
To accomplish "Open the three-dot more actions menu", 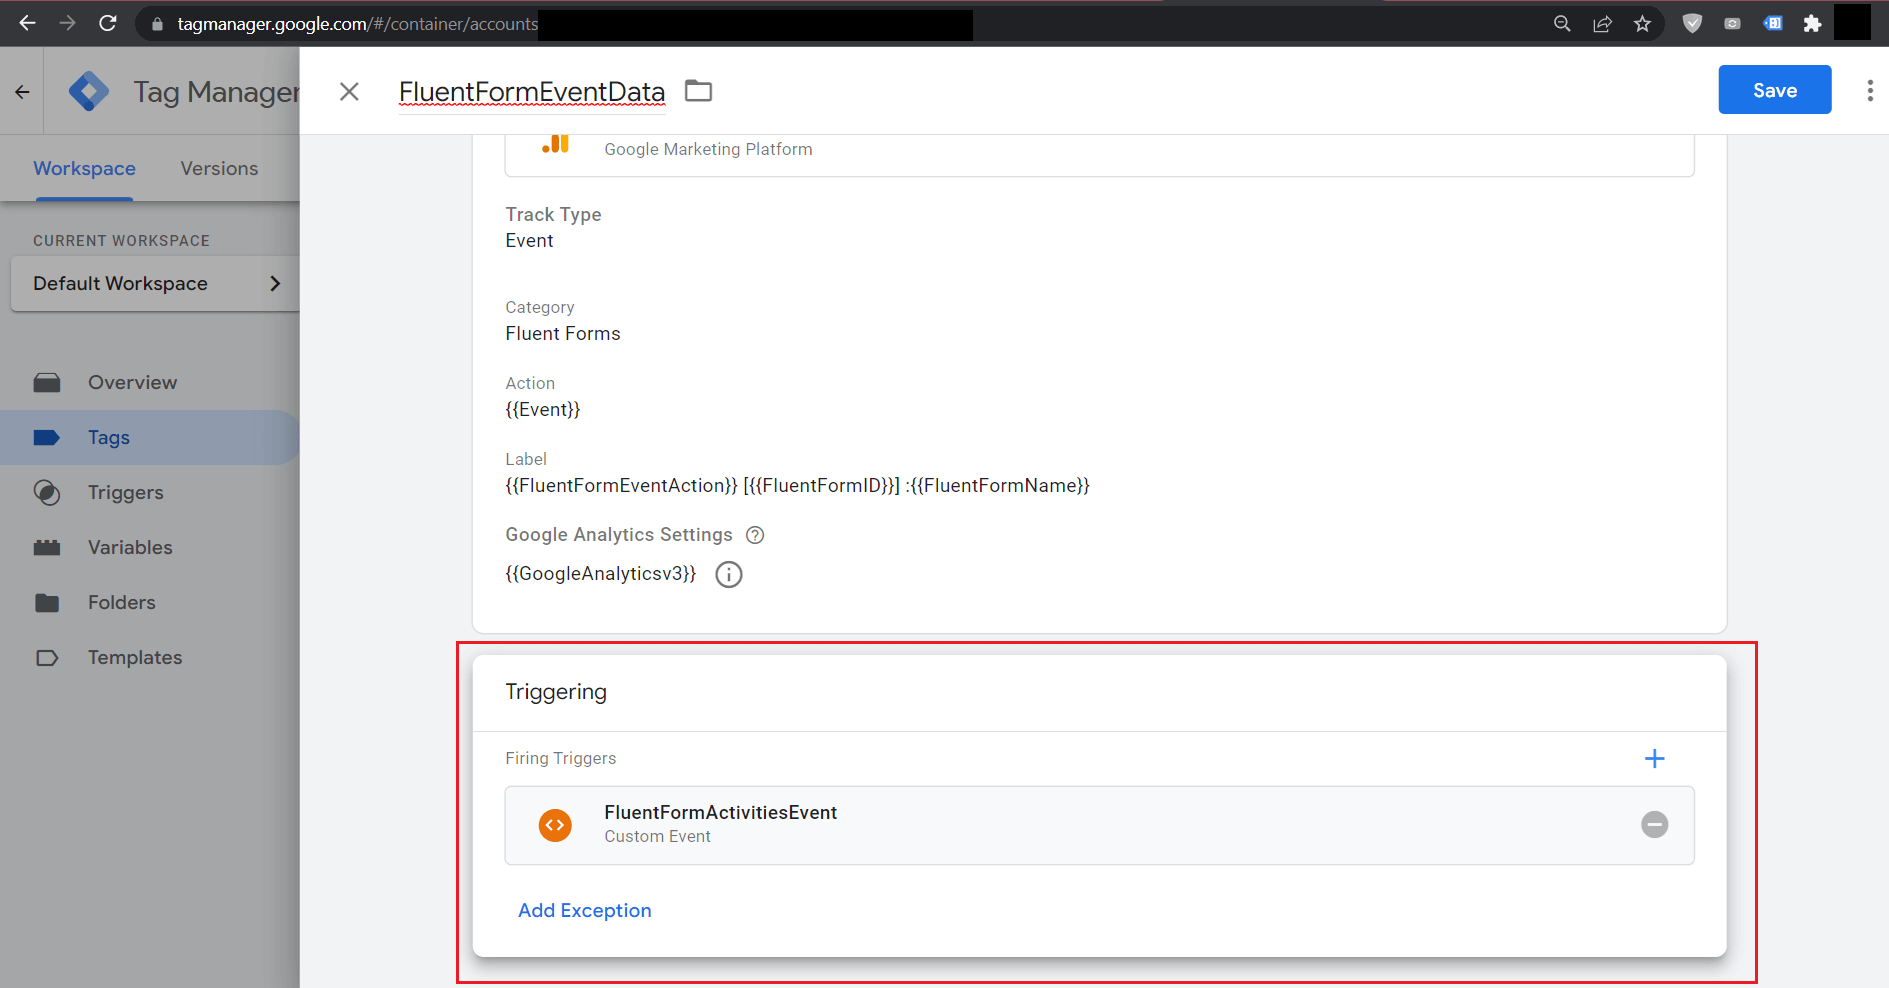I will 1869,91.
